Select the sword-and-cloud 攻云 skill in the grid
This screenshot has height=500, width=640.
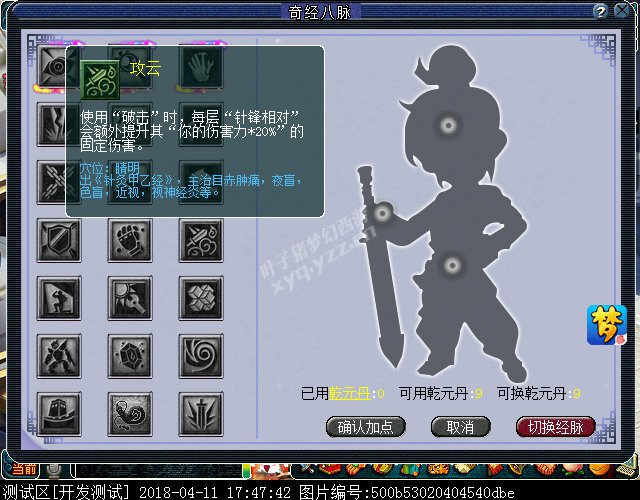[x=201, y=240]
